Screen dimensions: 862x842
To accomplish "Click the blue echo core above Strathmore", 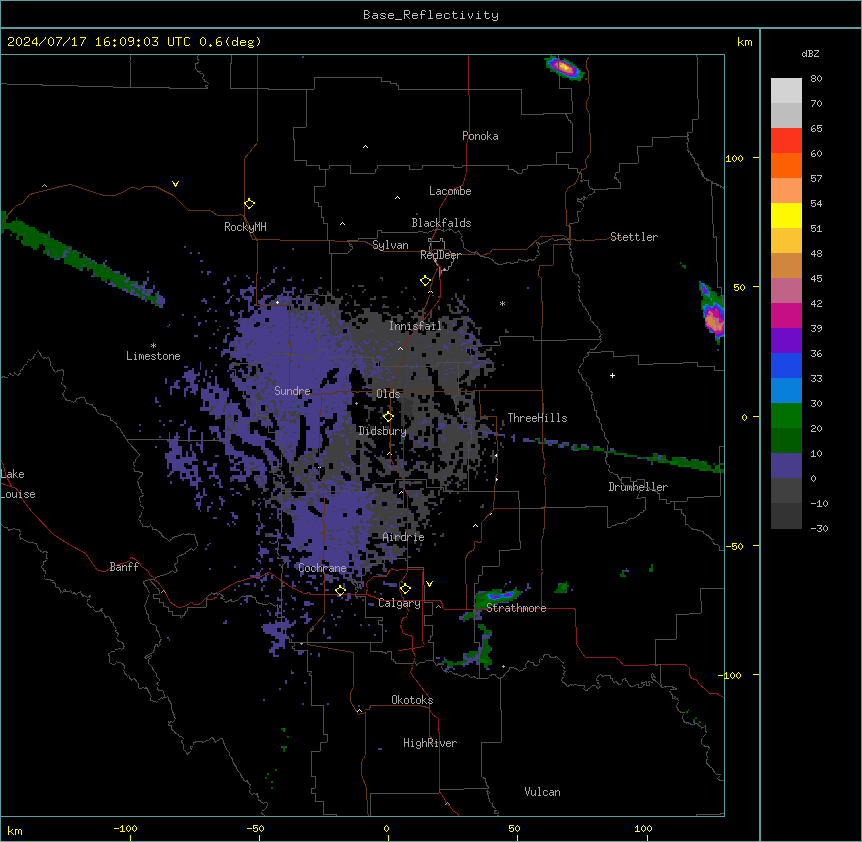I will tap(499, 595).
